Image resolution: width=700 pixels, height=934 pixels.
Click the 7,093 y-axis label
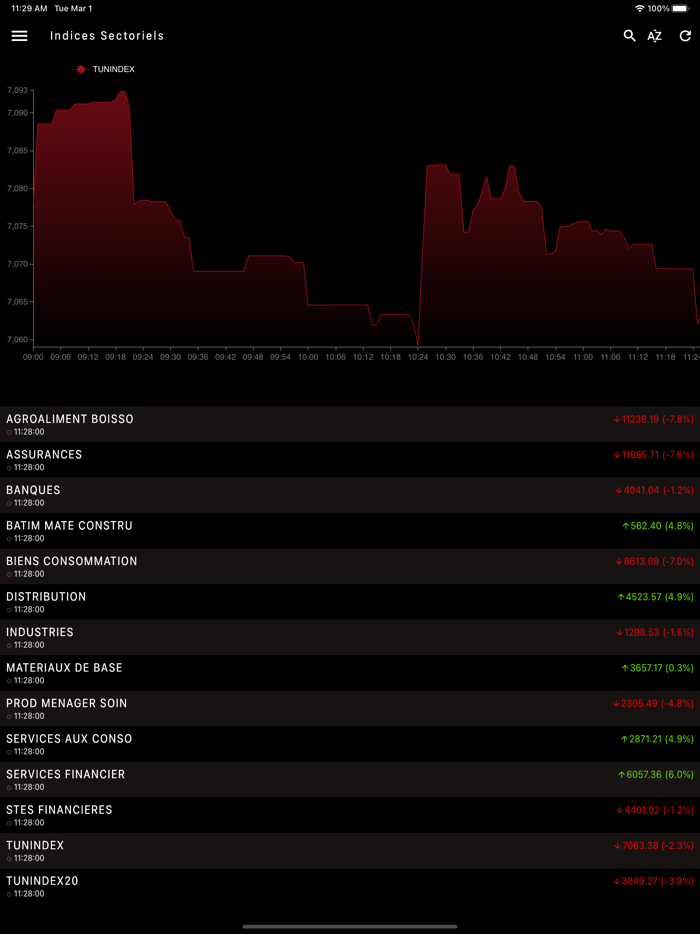click(17, 91)
